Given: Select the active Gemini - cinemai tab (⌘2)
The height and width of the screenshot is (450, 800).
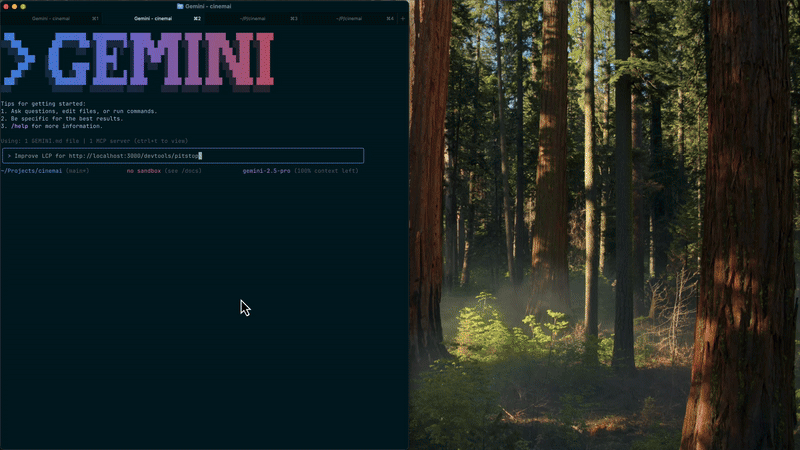Looking at the screenshot, I should point(153,18).
